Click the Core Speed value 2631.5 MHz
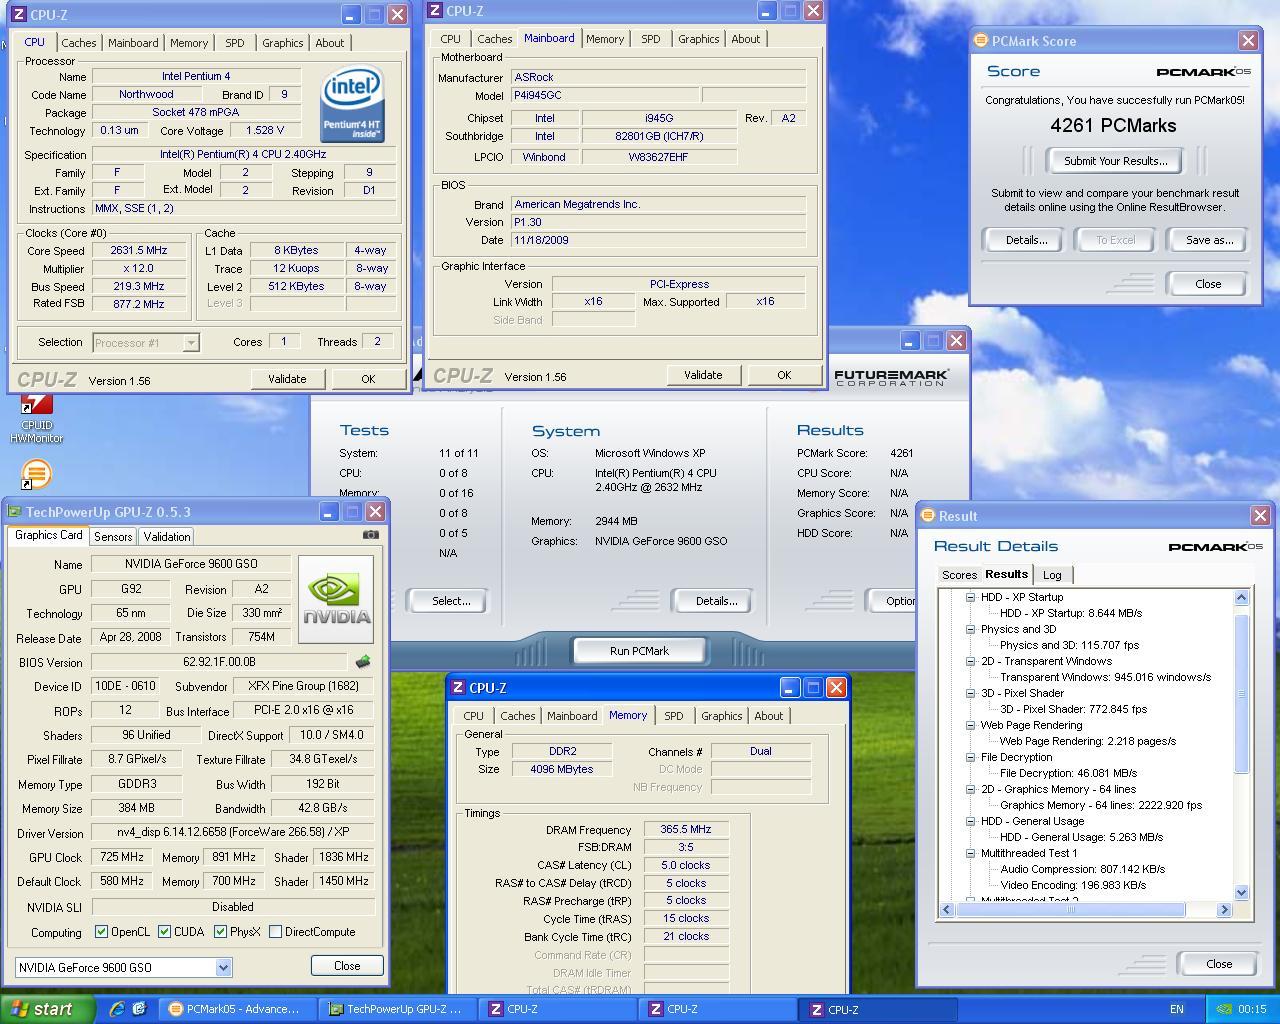This screenshot has height=1024, width=1280. (139, 251)
